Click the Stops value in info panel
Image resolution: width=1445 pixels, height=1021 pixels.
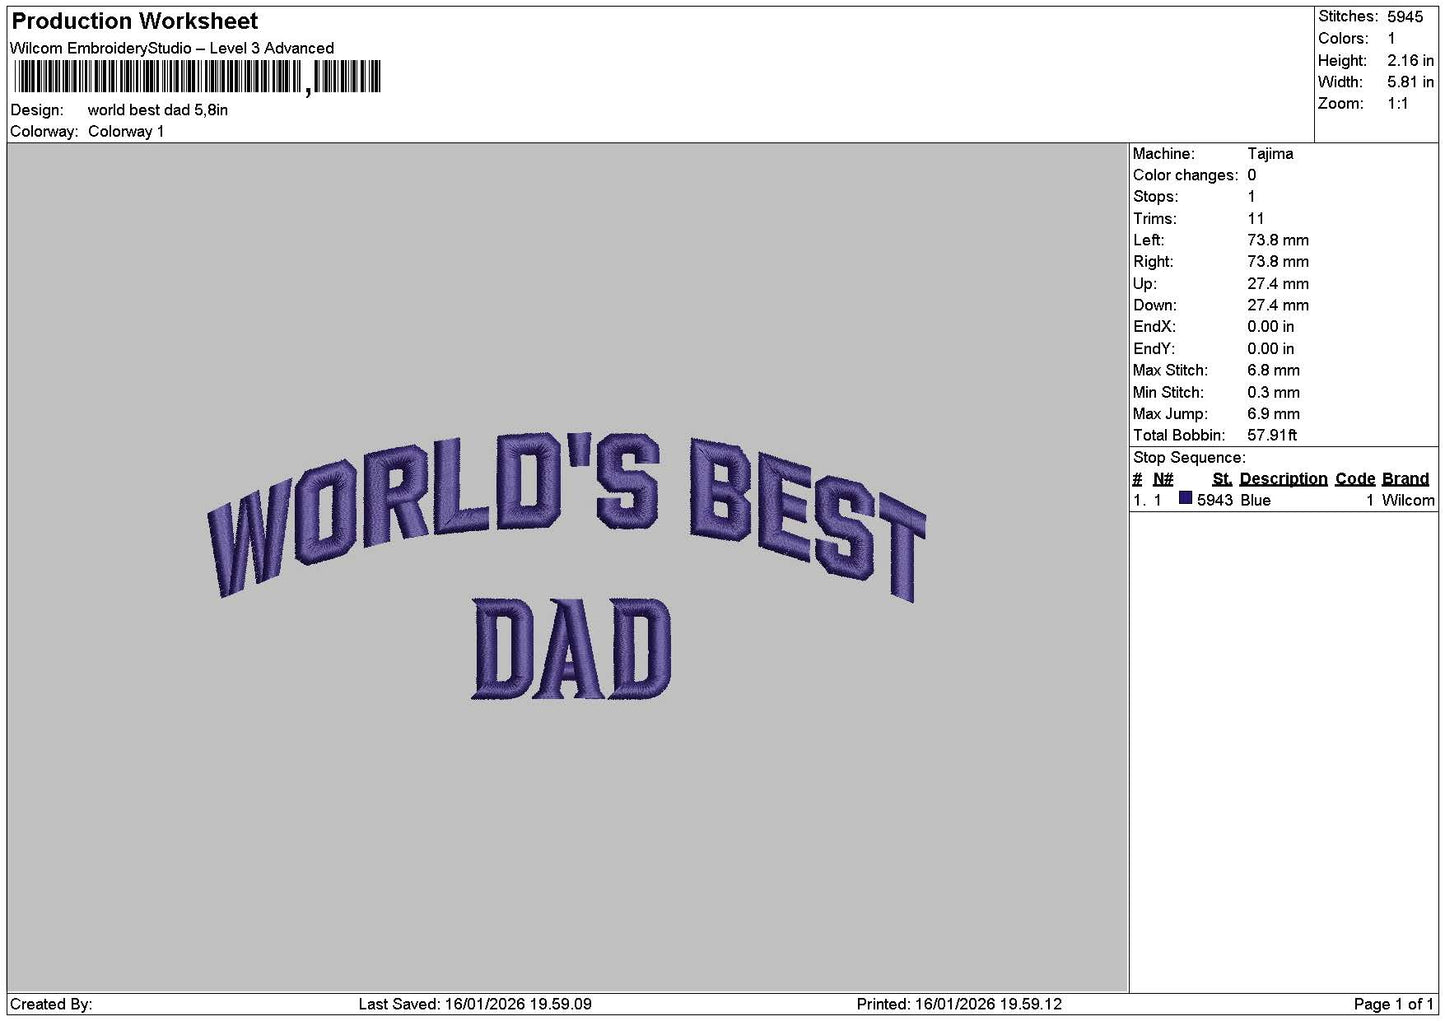[x=1251, y=197]
